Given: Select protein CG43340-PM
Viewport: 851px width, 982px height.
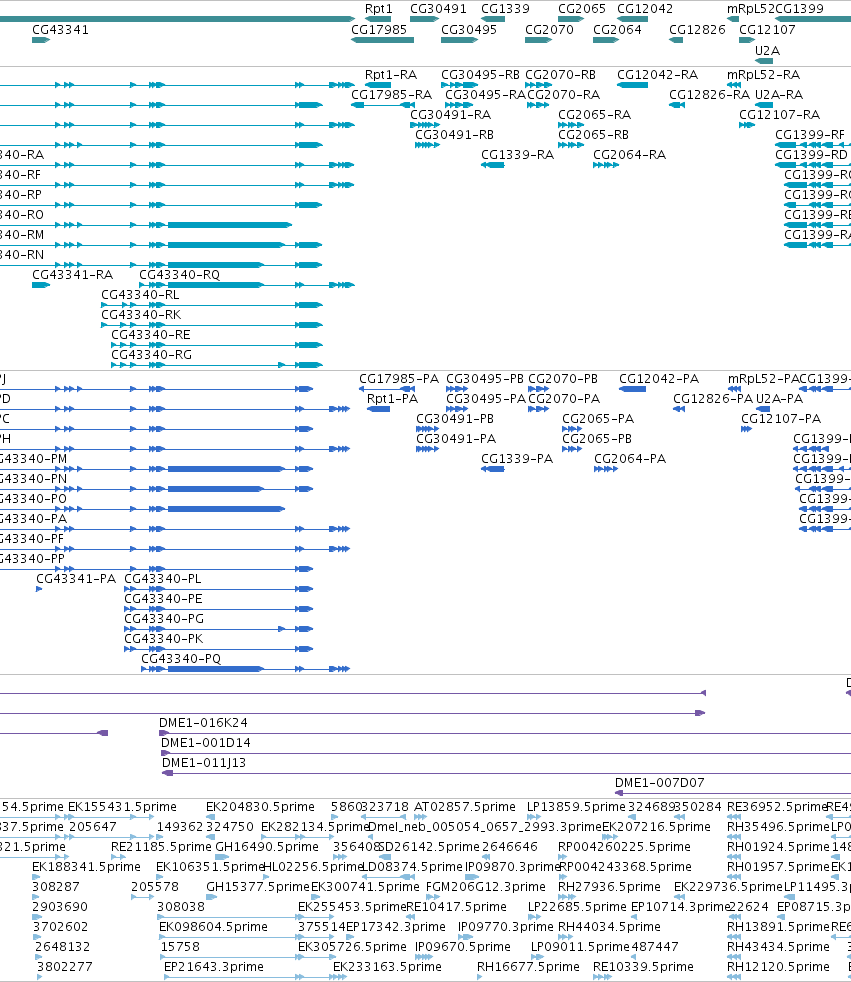Looking at the screenshot, I should click(33, 459).
